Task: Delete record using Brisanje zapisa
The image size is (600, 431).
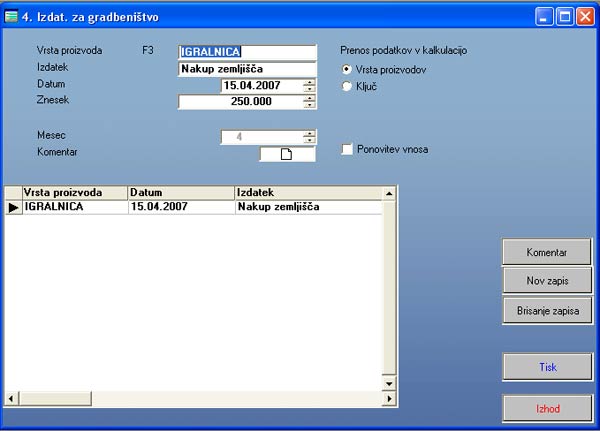Action: click(546, 310)
